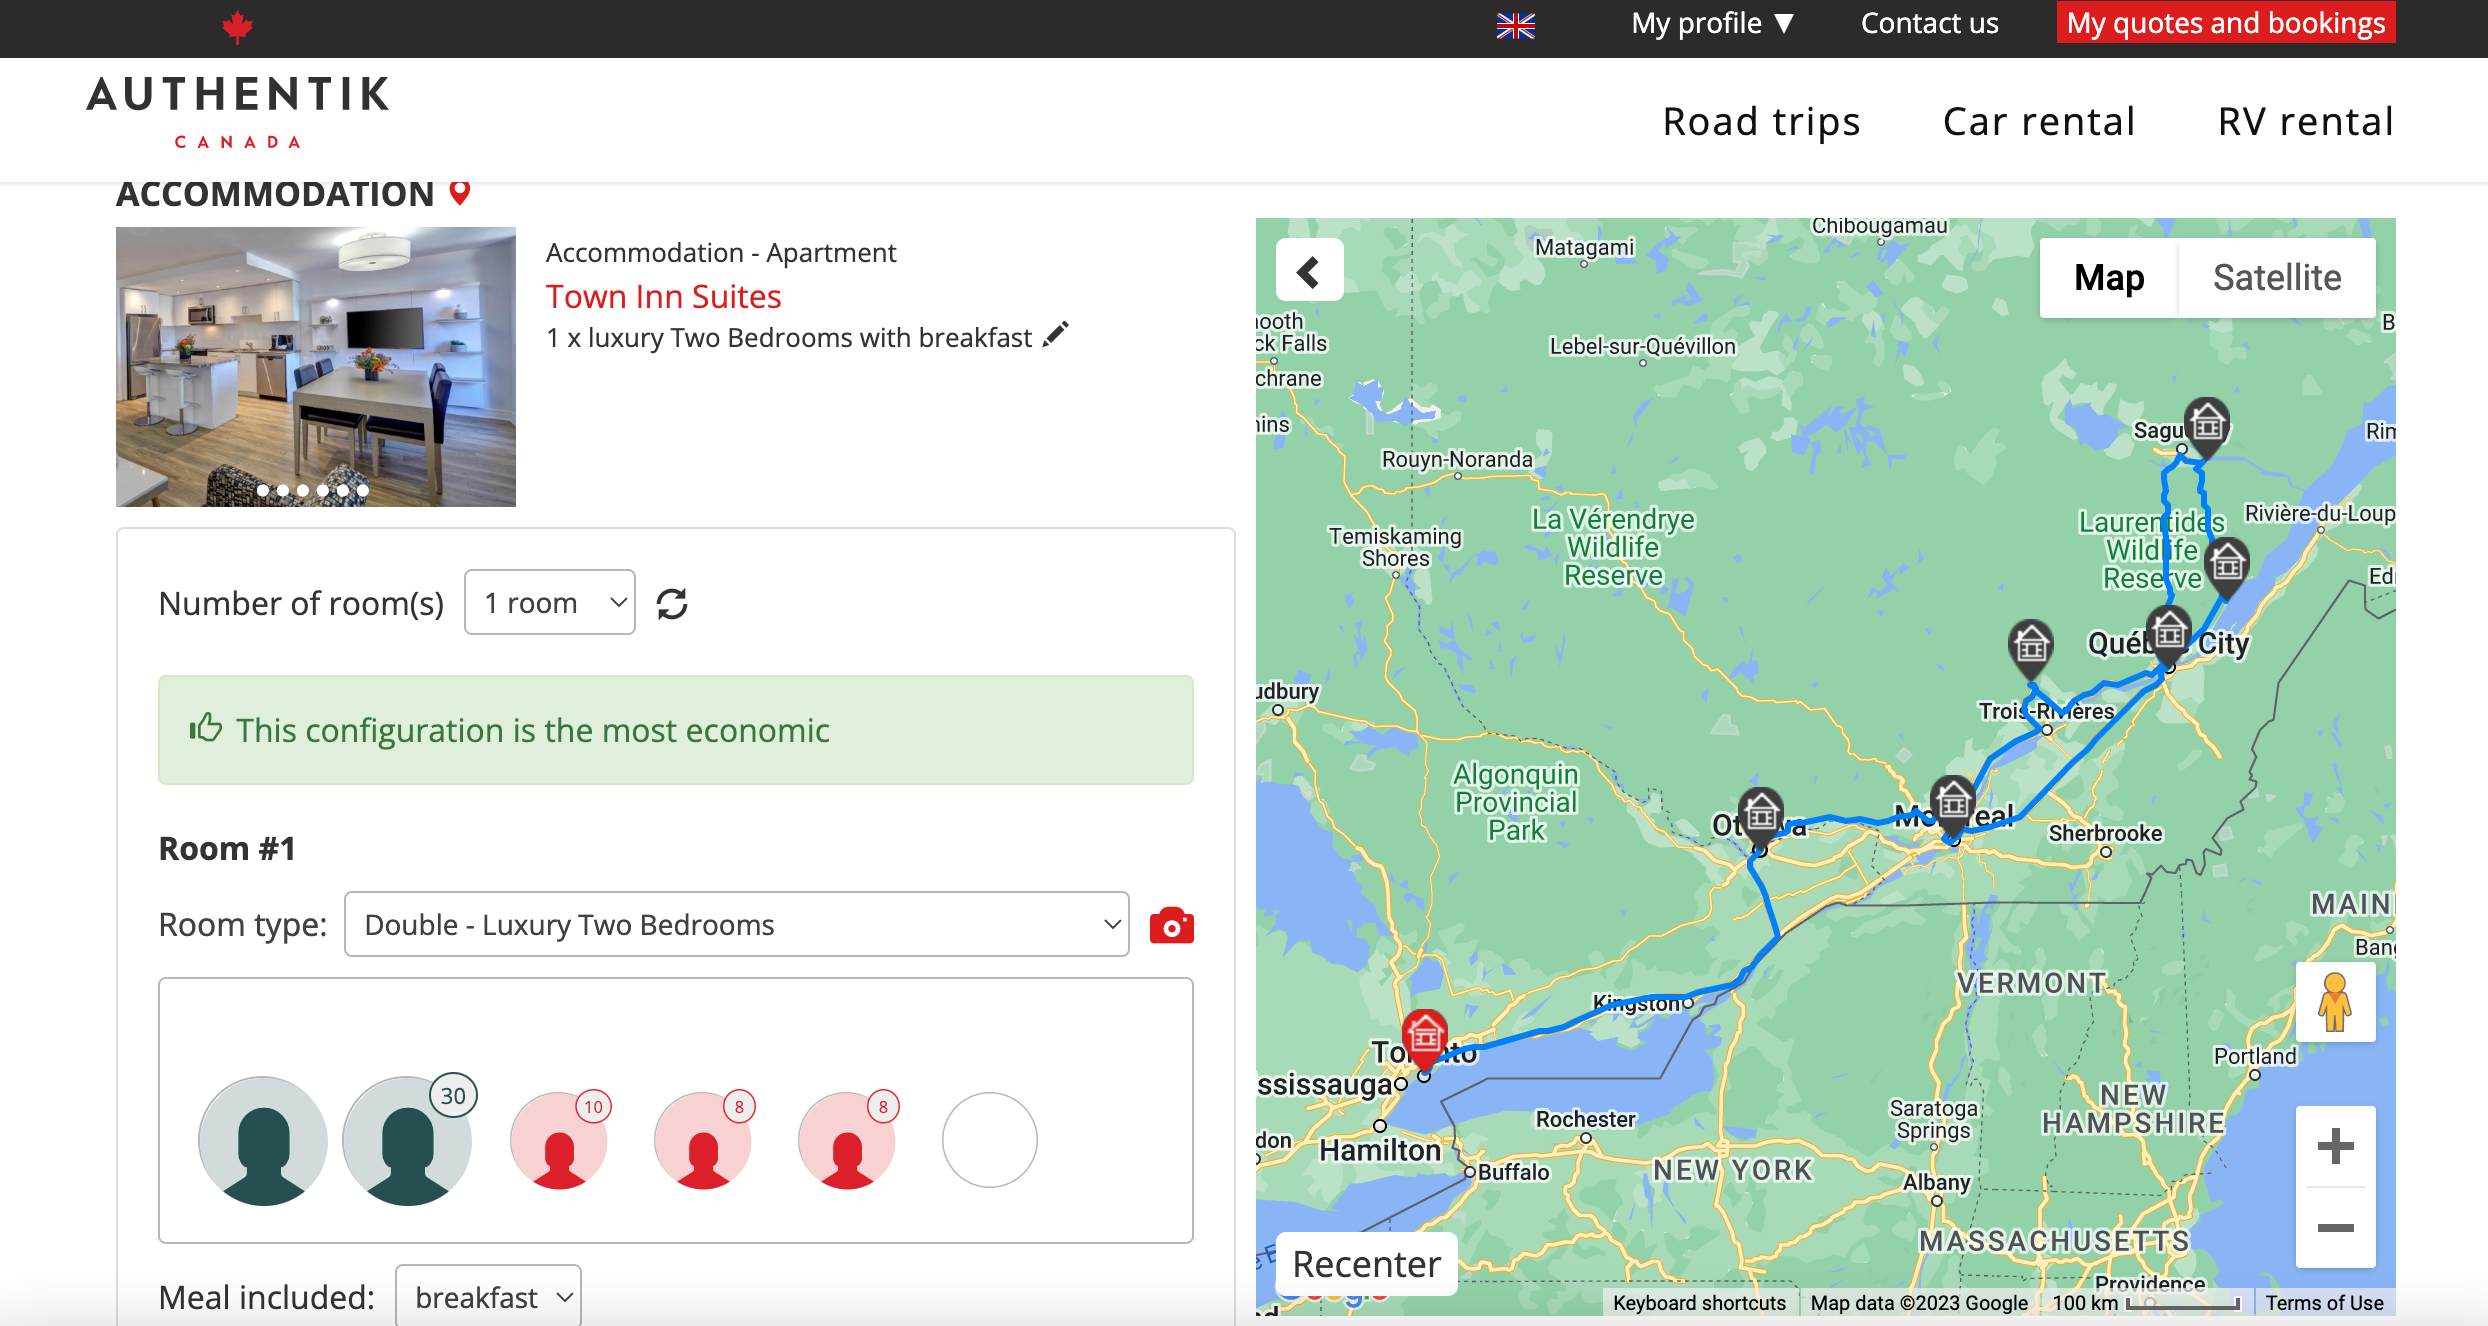The image size is (2488, 1326).
Task: Click the Québec City lodging marker
Action: [2169, 634]
